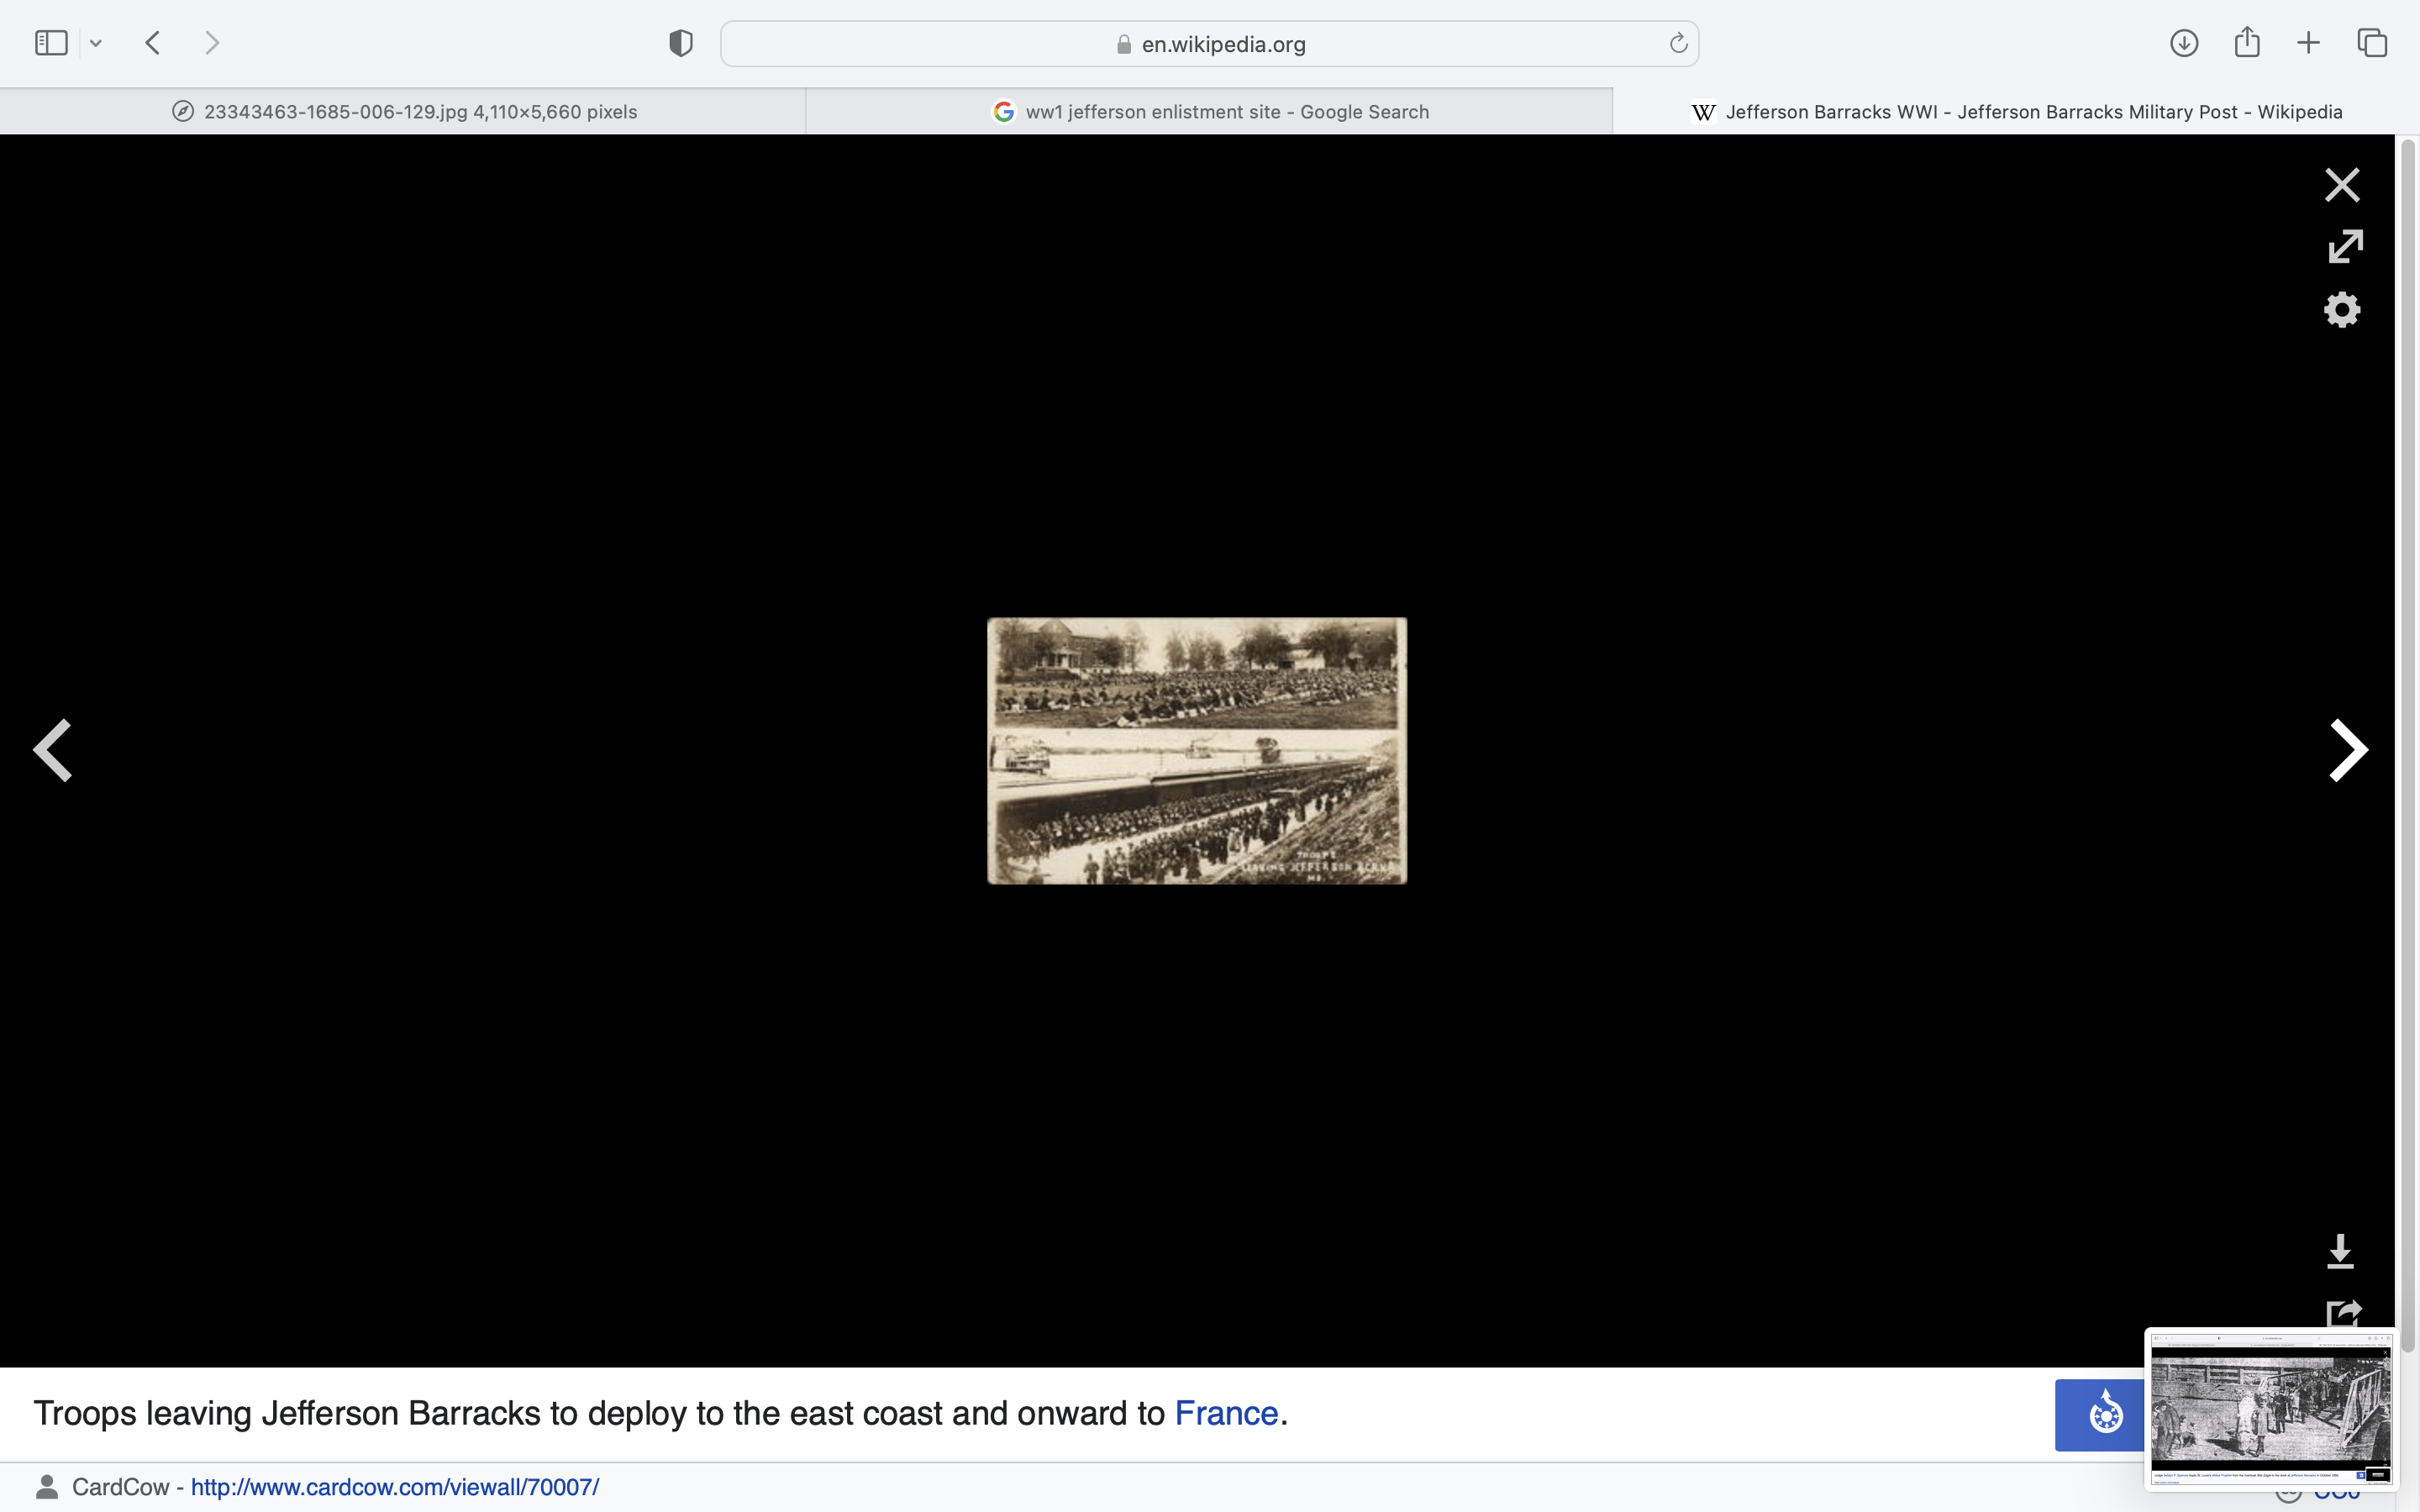This screenshot has width=2420, height=1512.
Task: Go to the previous image
Action: 52,750
